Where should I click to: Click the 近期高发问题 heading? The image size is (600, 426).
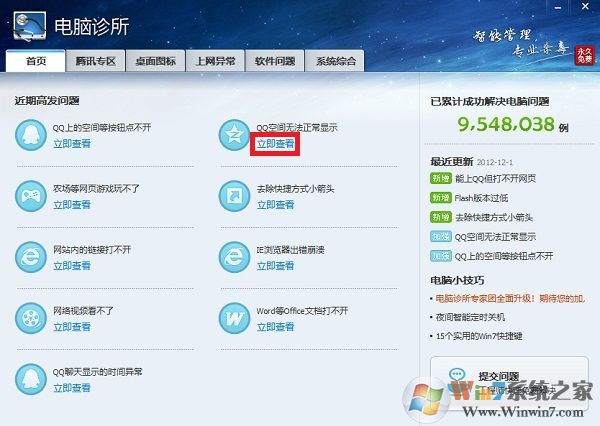pyautogui.click(x=47, y=101)
